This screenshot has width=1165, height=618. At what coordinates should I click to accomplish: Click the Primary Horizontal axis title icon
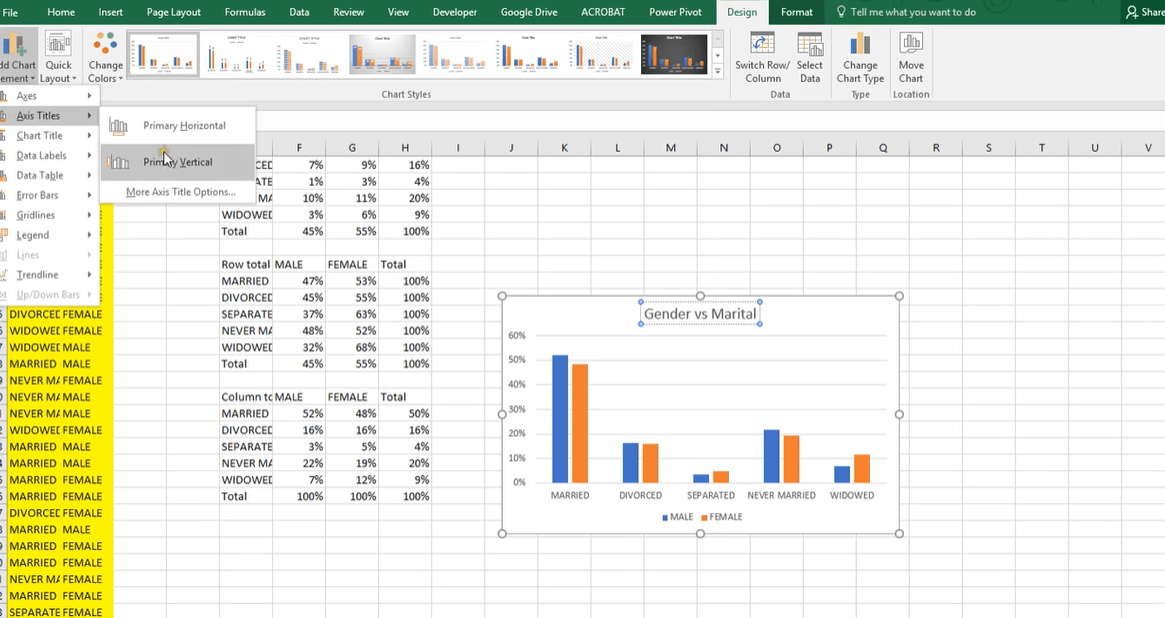coord(118,126)
